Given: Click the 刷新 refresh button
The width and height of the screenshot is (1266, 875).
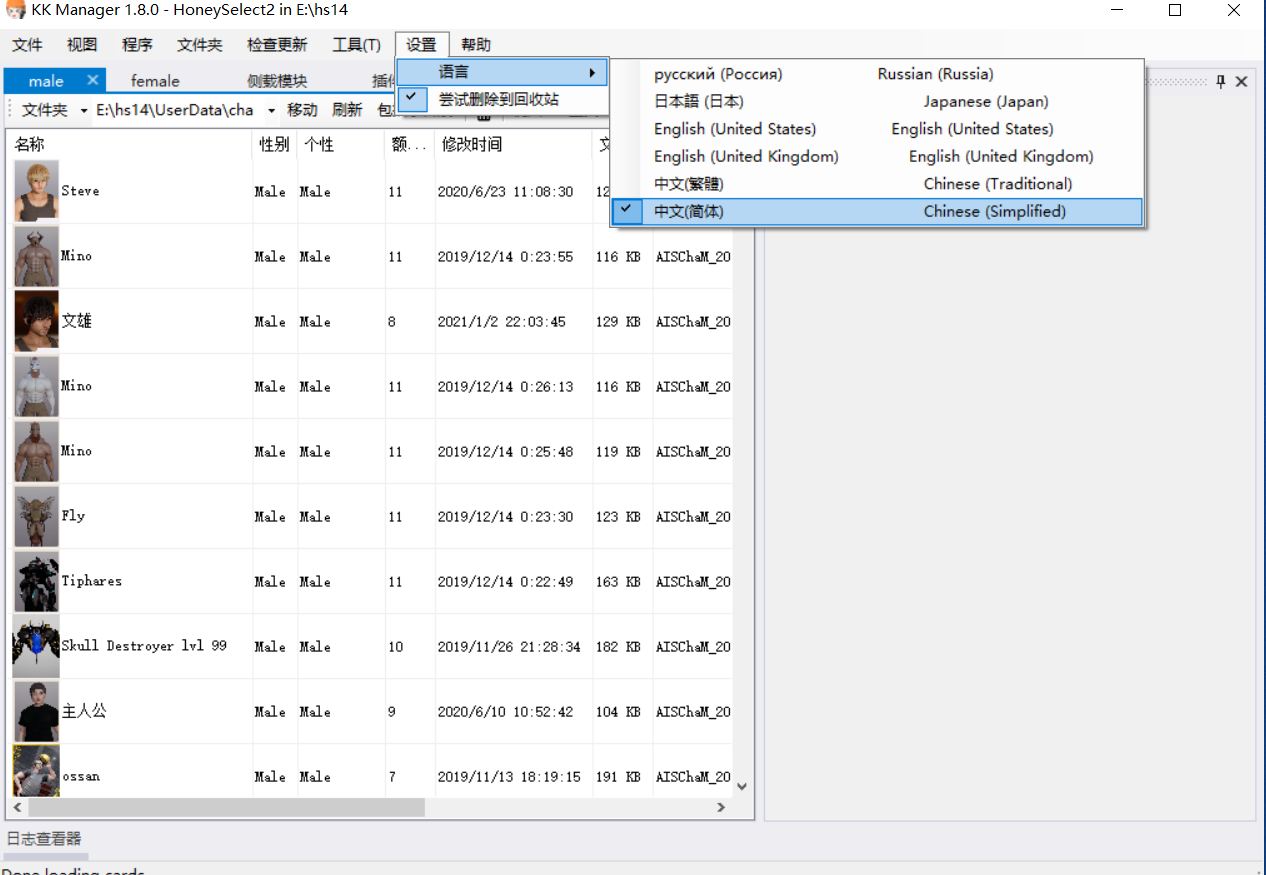Looking at the screenshot, I should click(x=347, y=110).
